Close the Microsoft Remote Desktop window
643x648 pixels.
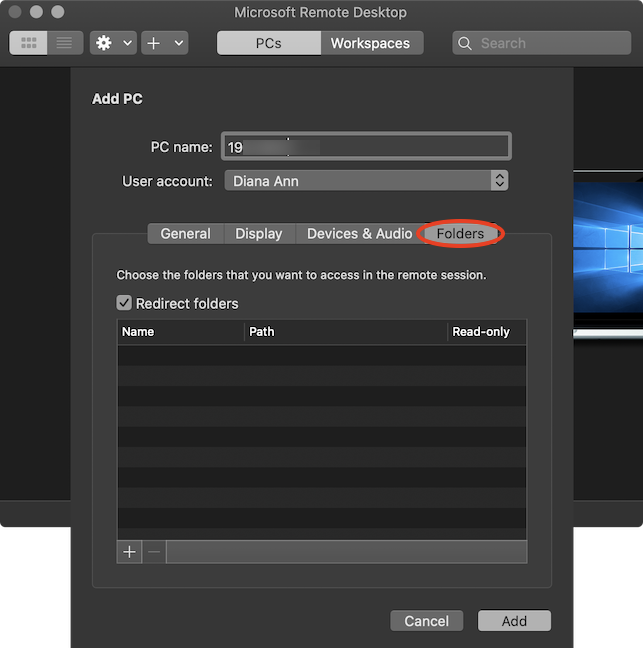[15, 12]
